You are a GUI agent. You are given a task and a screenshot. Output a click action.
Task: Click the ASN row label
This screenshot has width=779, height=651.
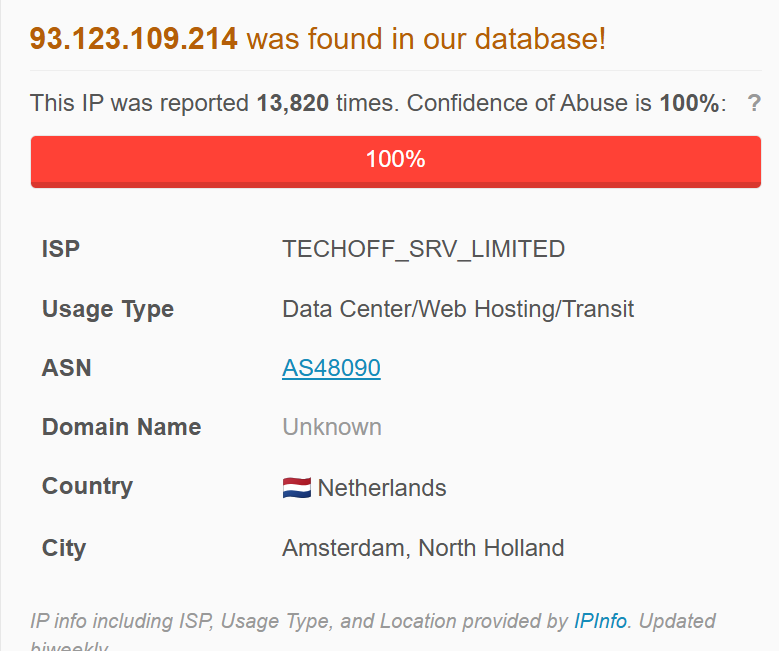point(67,368)
